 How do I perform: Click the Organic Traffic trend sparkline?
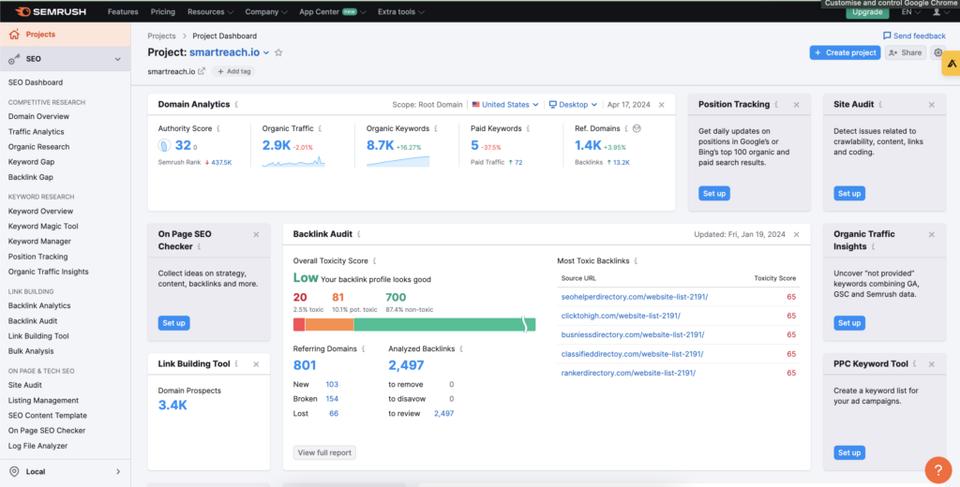[293, 162]
